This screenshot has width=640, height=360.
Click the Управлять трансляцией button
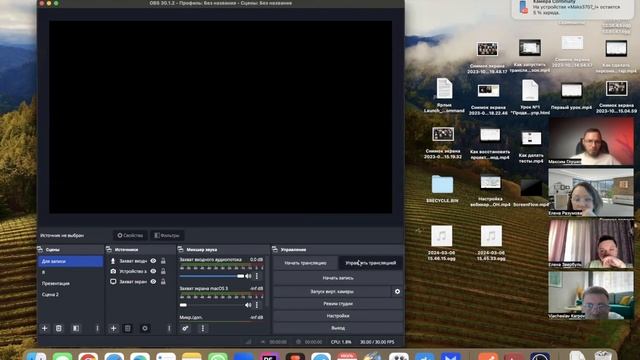371,263
